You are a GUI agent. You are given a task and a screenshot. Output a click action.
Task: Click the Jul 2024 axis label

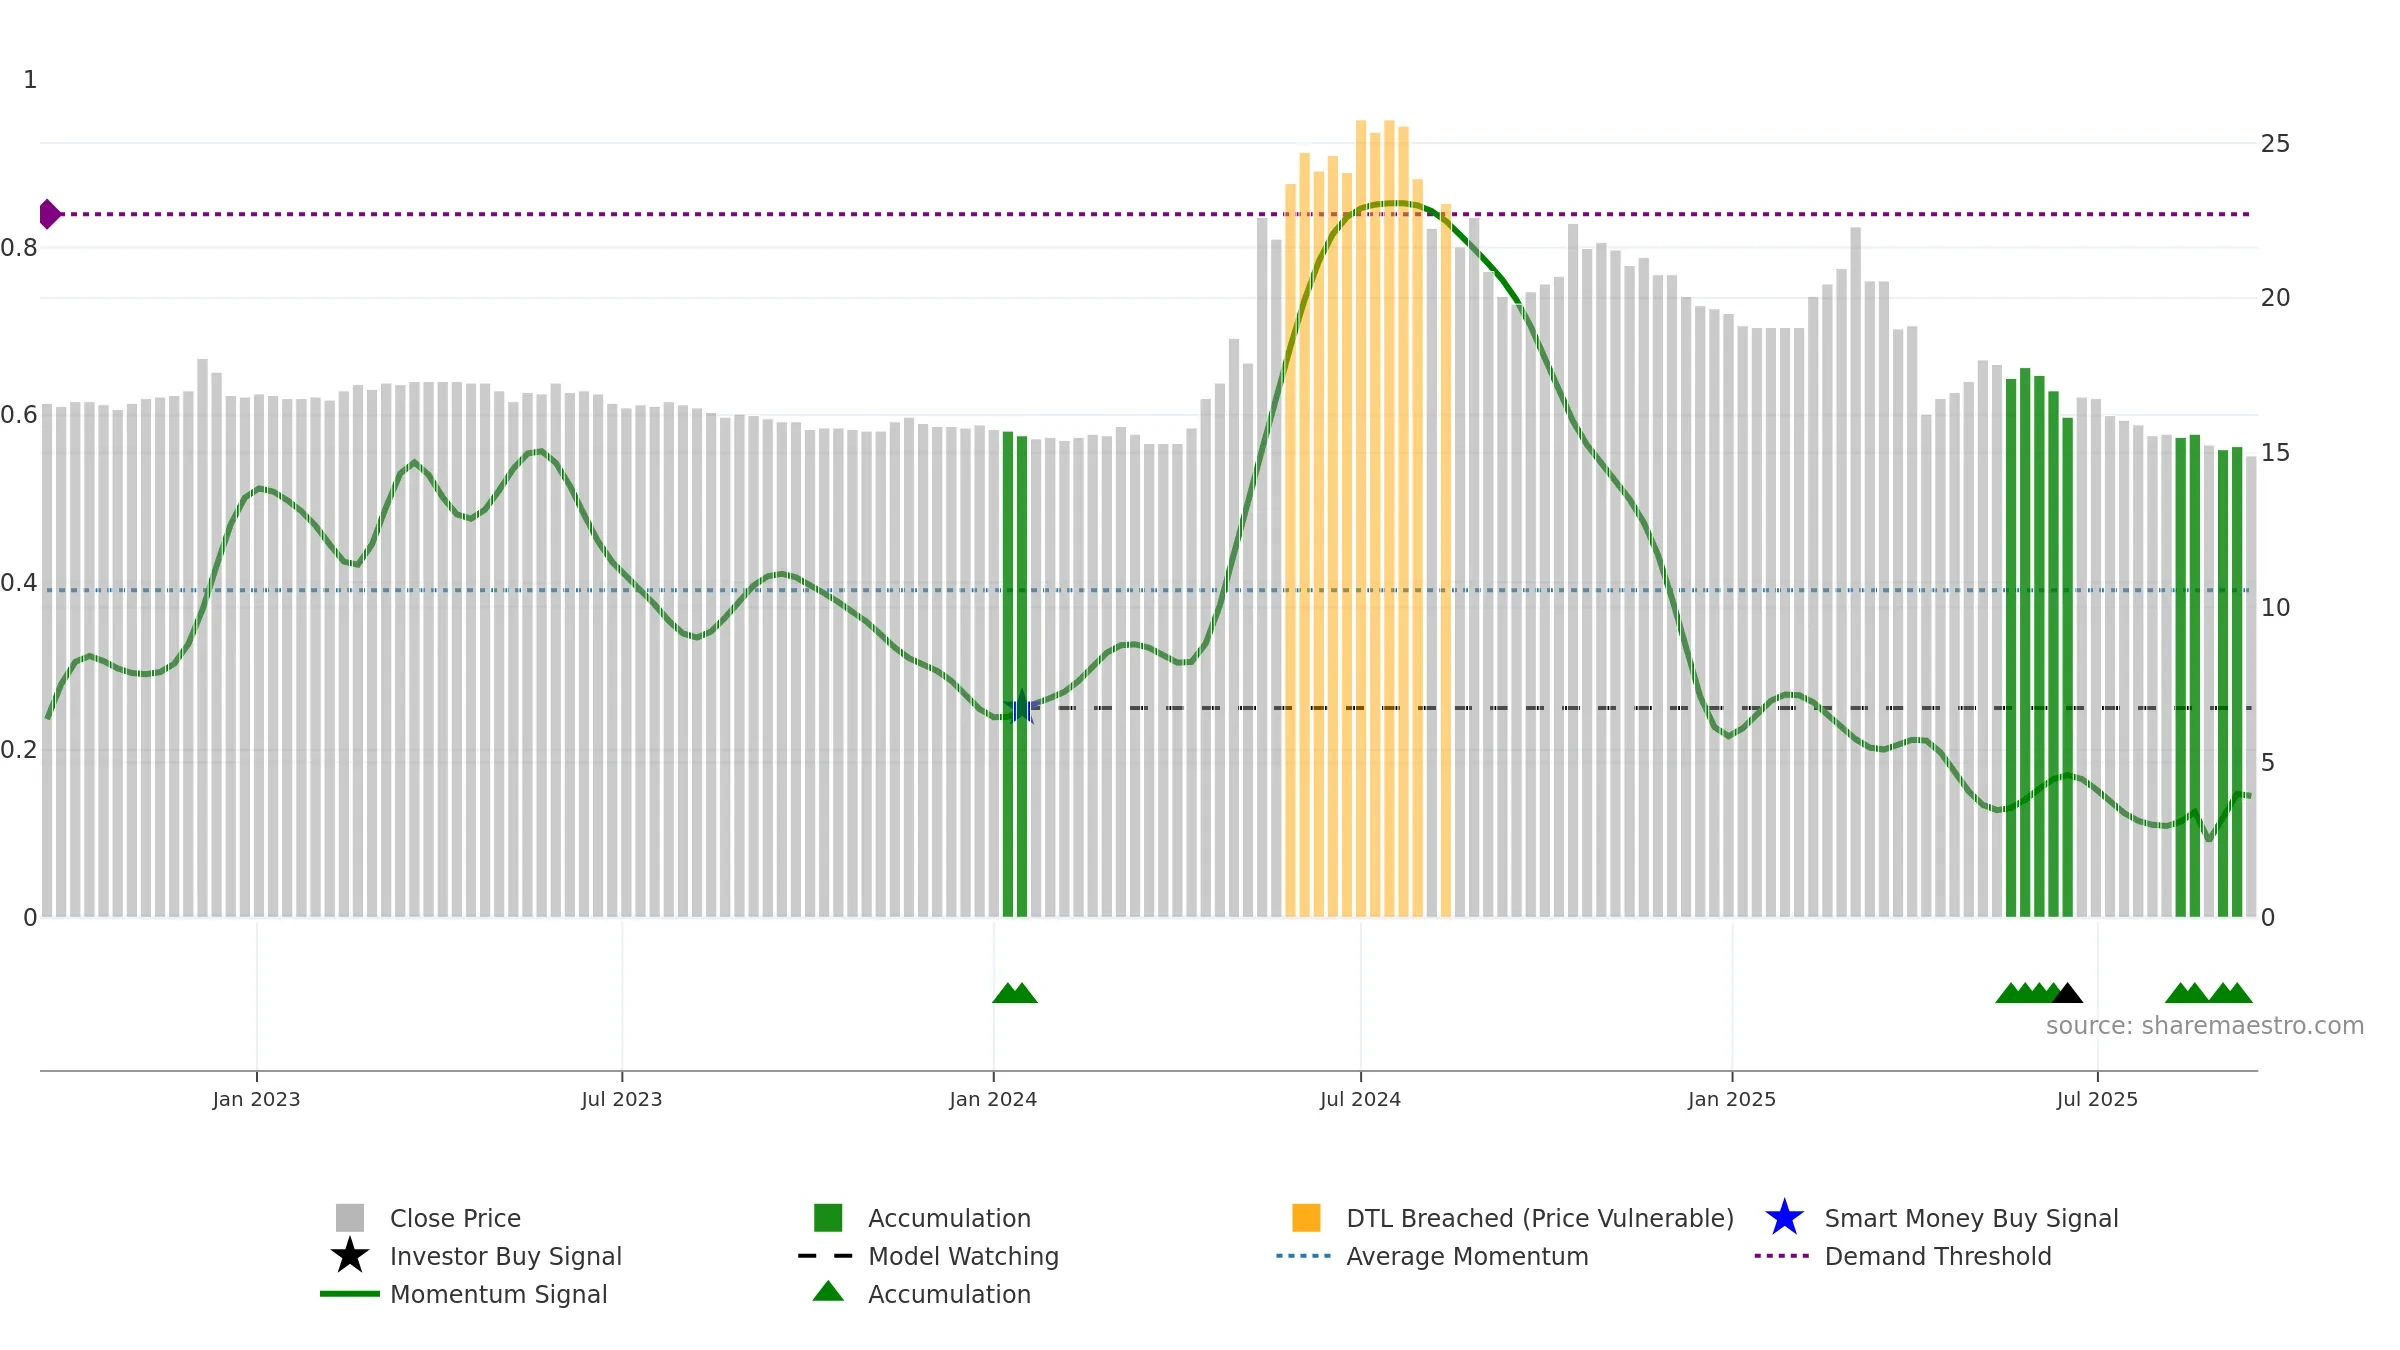(1360, 1100)
